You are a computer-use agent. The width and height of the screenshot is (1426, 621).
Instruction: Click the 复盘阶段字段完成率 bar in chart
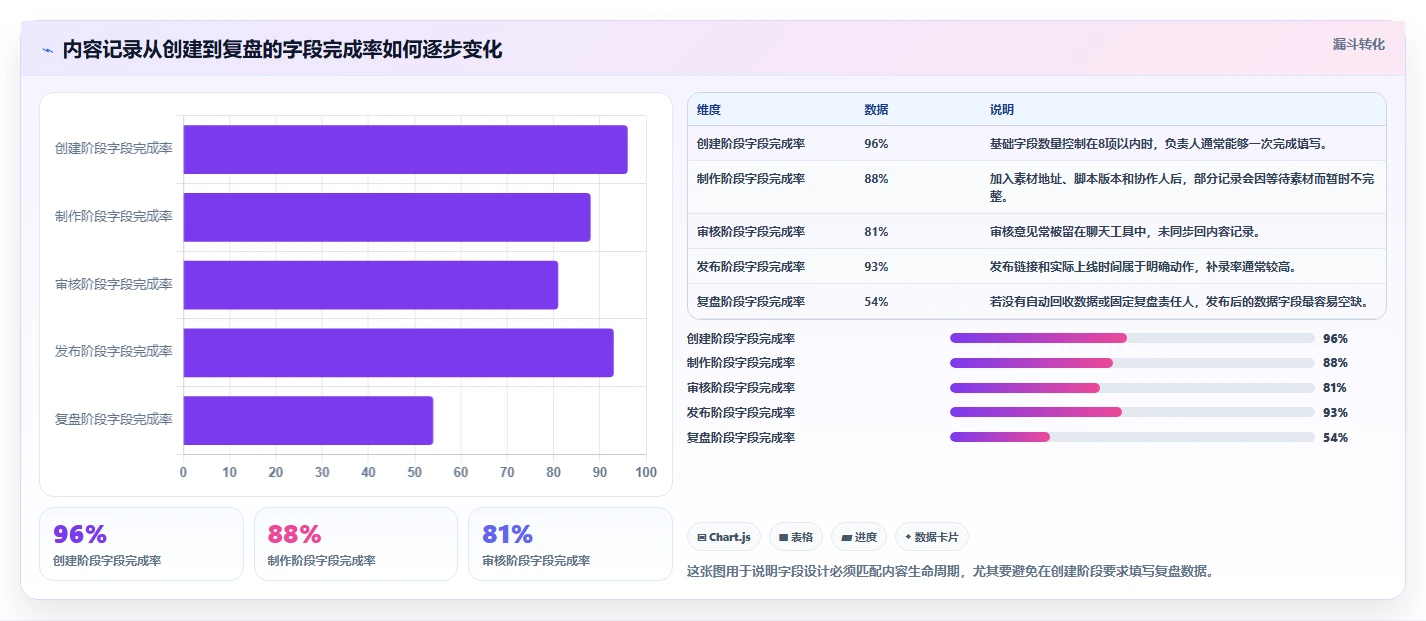[308, 420]
